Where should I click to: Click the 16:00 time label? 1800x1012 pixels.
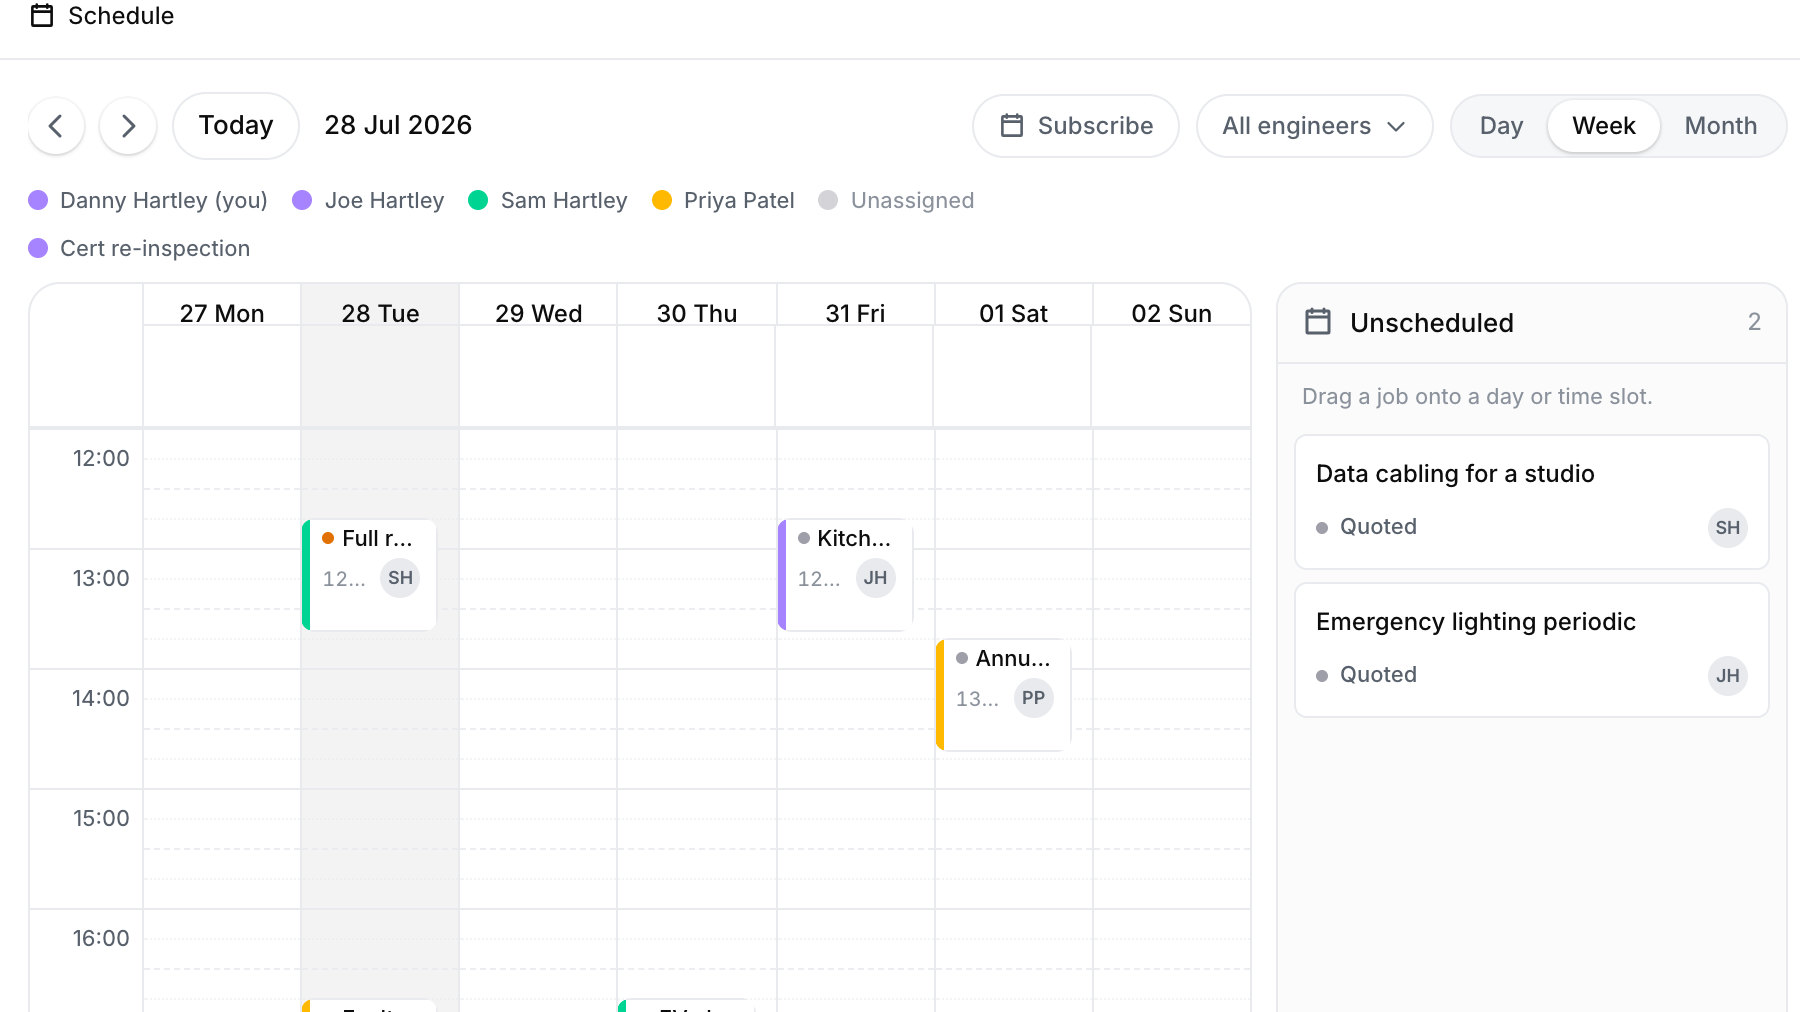(101, 938)
